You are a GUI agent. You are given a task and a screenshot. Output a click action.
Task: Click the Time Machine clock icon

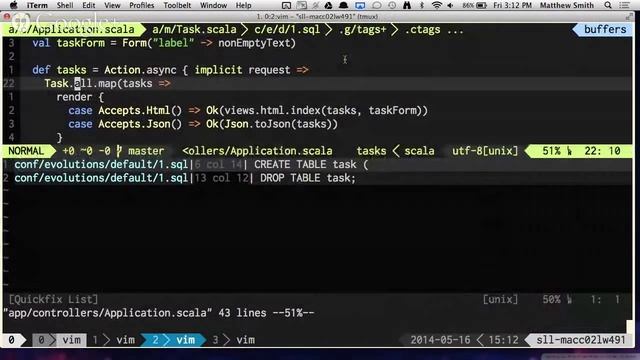[392, 5]
